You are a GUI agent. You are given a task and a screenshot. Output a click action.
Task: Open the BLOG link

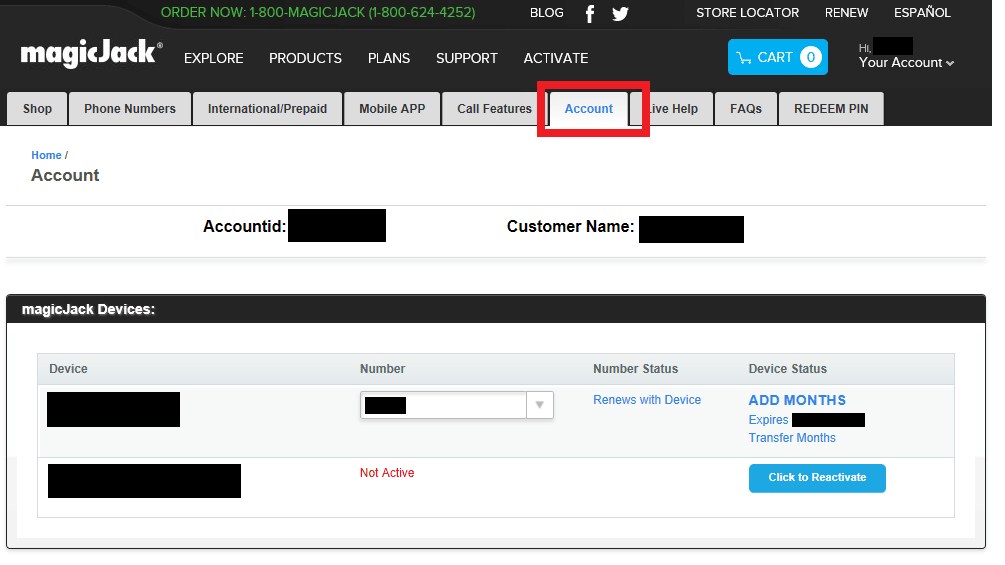tap(547, 13)
